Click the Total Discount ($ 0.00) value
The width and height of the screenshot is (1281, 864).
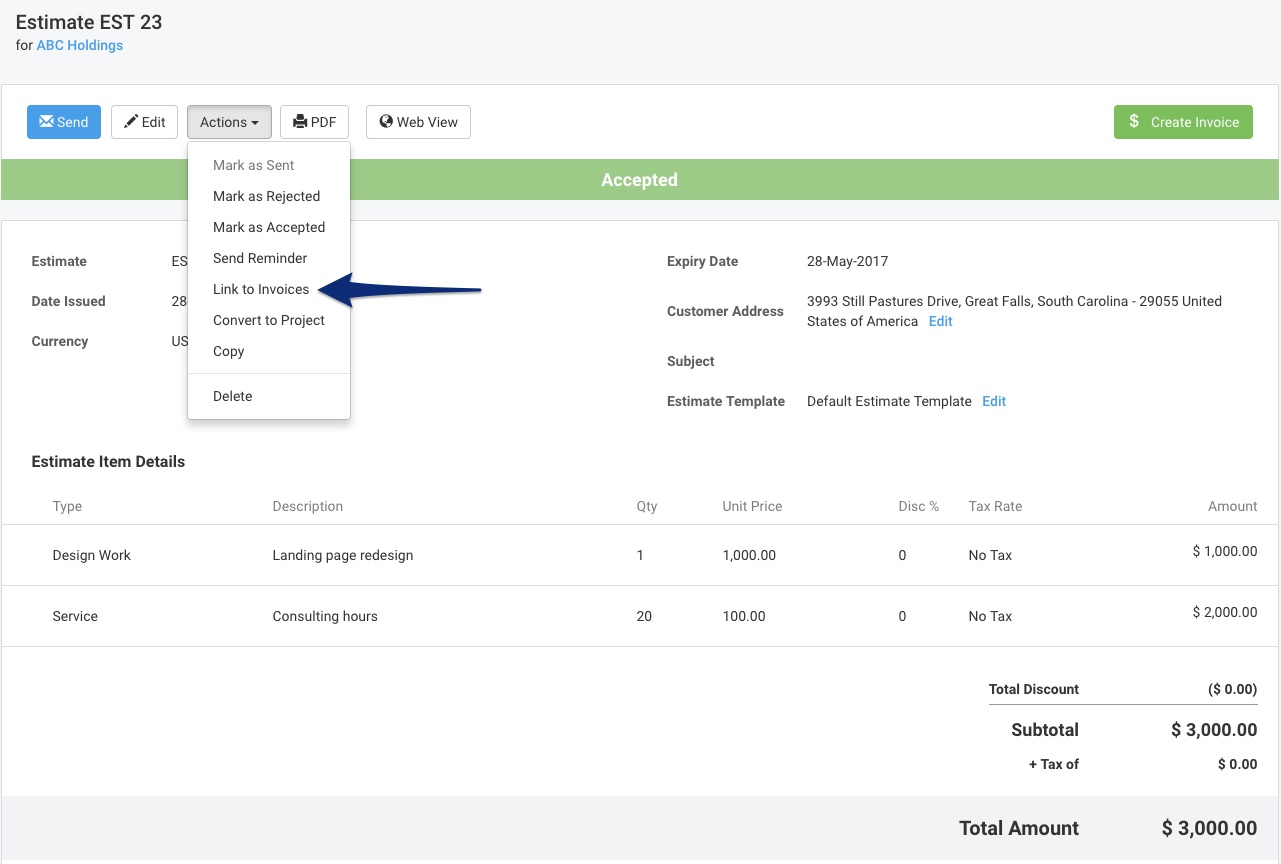tap(1233, 689)
